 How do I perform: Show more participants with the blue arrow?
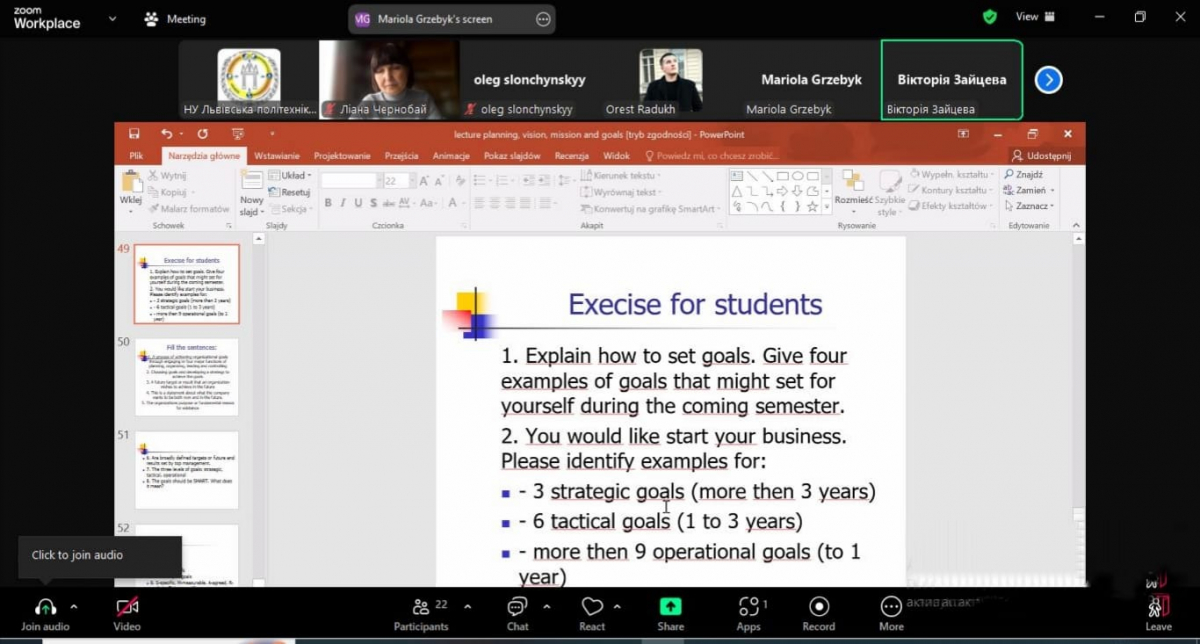point(1048,80)
